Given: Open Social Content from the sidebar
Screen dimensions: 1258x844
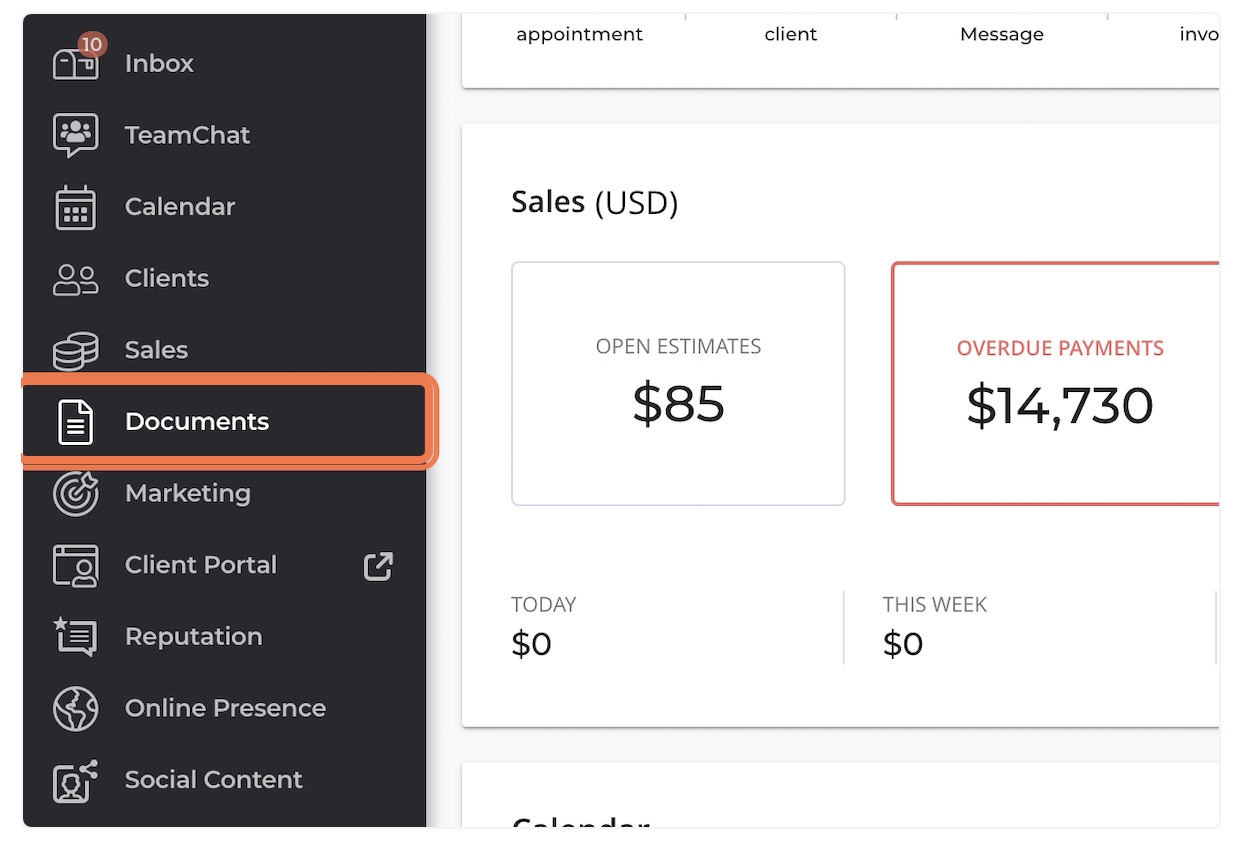Looking at the screenshot, I should point(213,780).
